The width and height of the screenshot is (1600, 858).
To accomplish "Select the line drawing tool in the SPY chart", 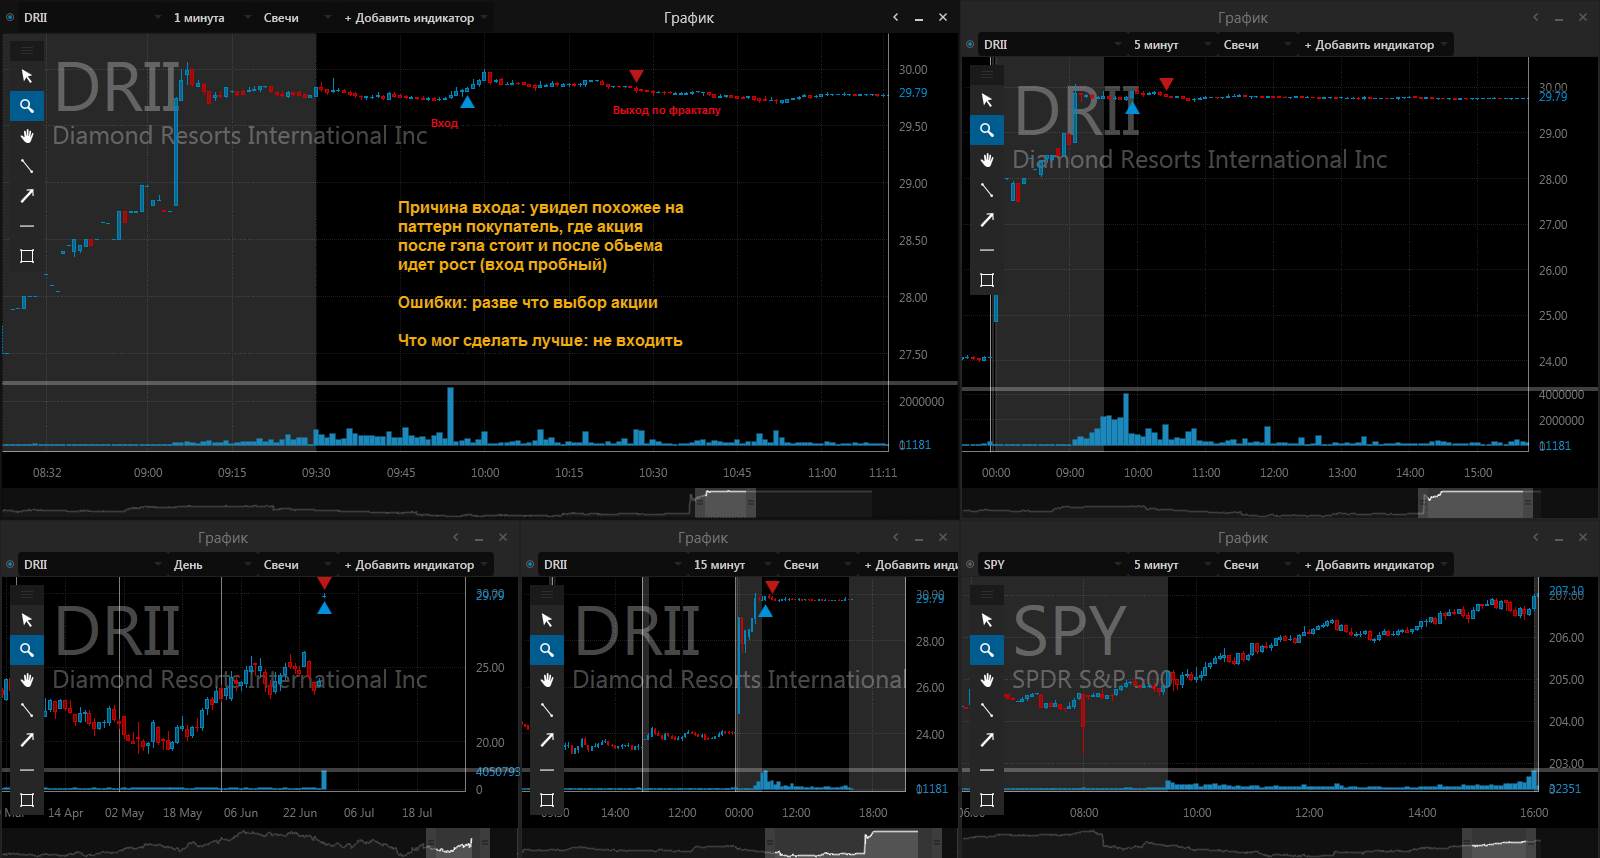I will [987, 710].
